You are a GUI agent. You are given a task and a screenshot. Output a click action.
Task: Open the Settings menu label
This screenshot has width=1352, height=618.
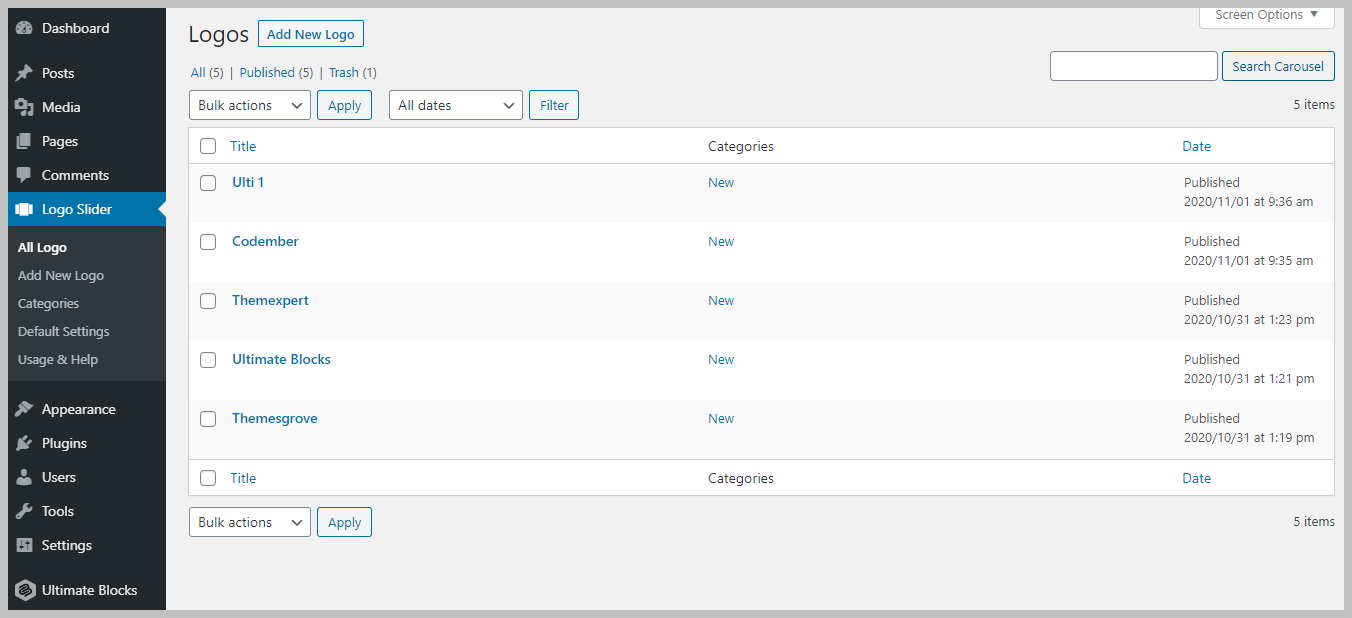pos(67,545)
